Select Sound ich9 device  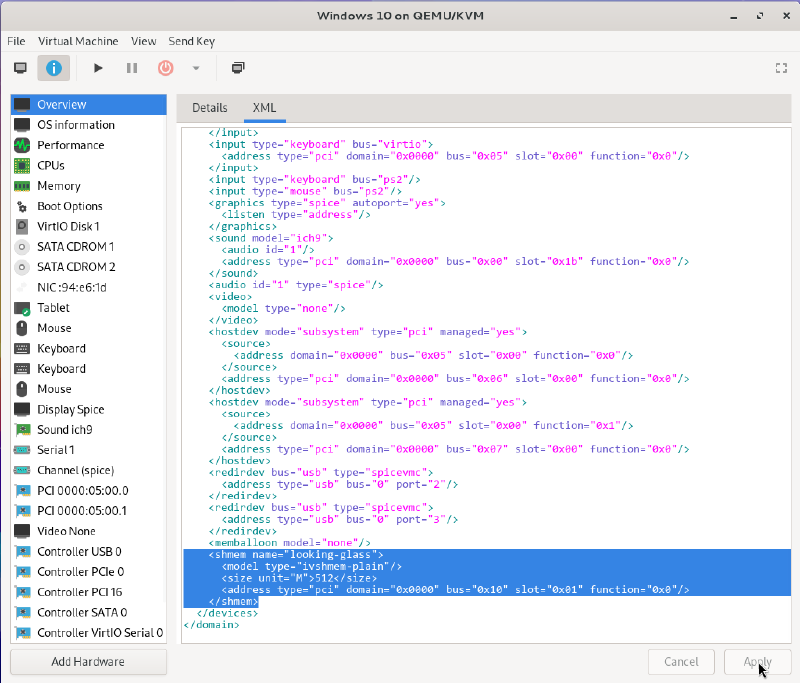89,430
